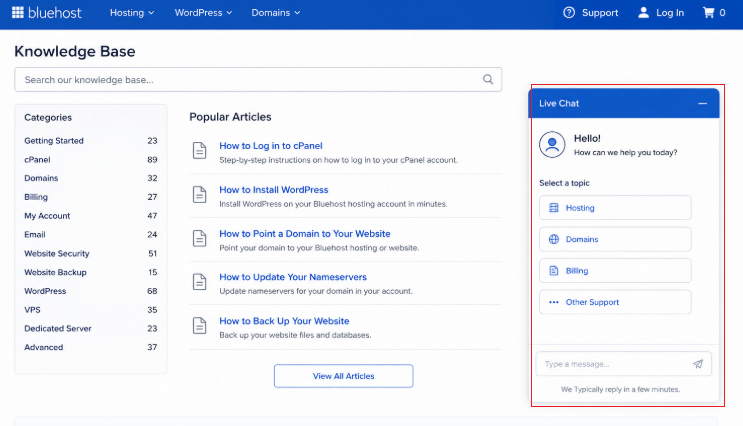Click the send message paper plane icon
Viewport: 743px width, 426px height.
tap(698, 364)
